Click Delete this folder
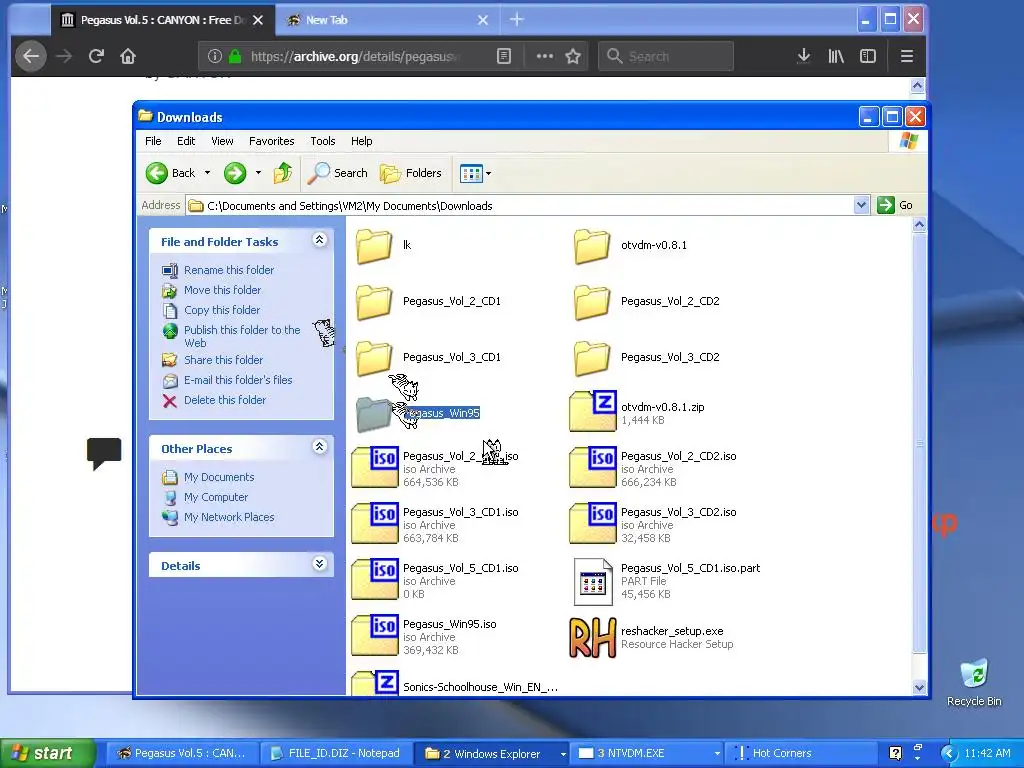 tap(225, 400)
